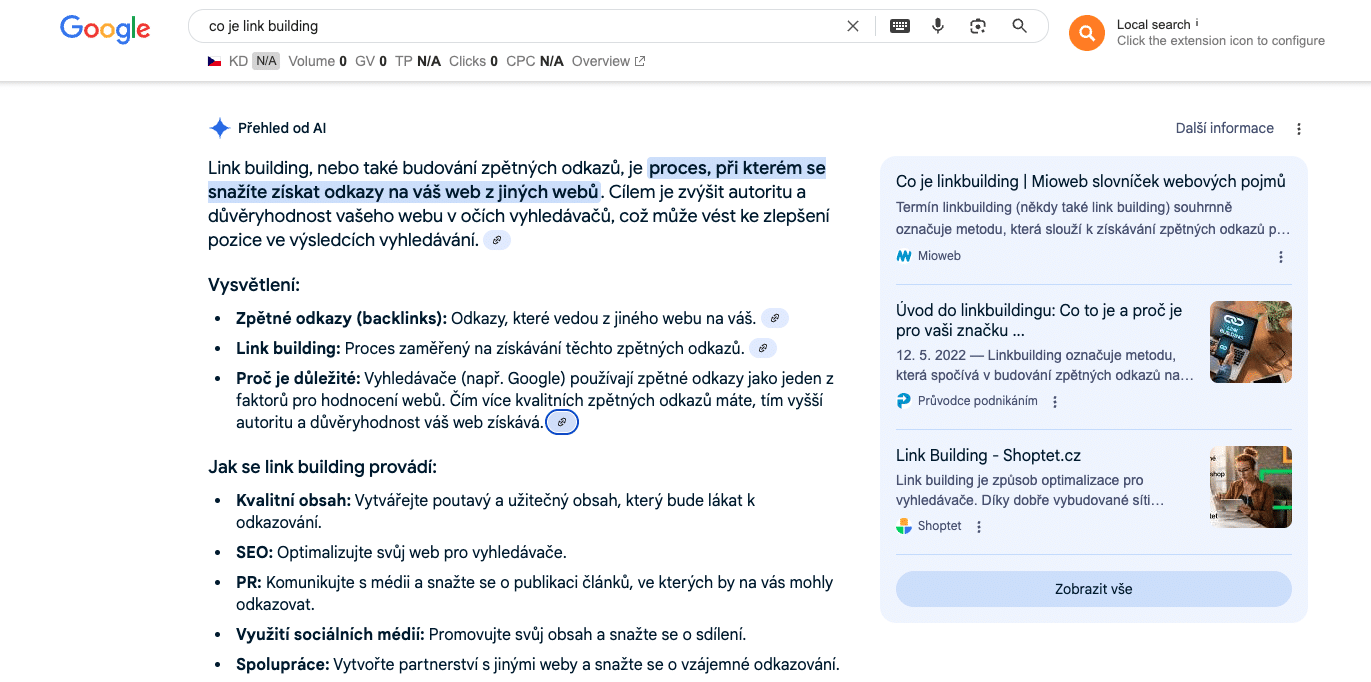Click the source link chip after the AI summary

pyautogui.click(x=497, y=240)
